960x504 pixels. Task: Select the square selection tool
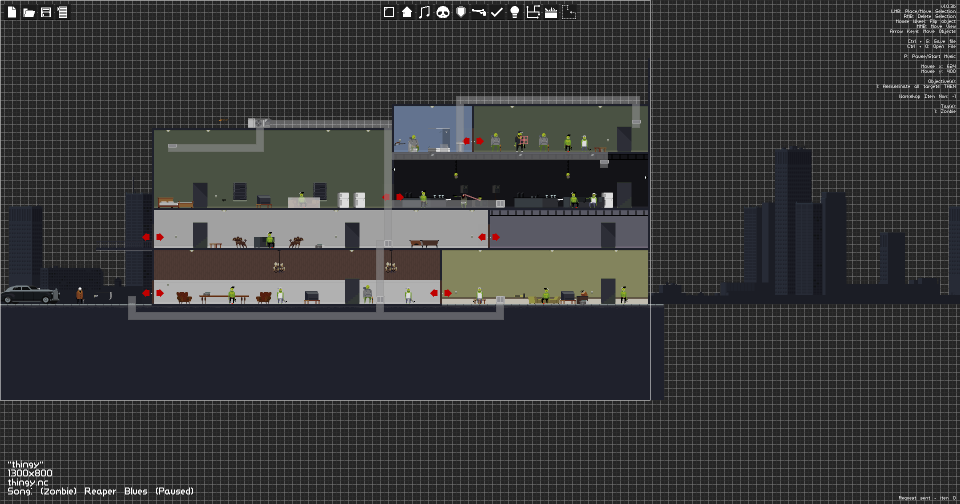pos(389,12)
